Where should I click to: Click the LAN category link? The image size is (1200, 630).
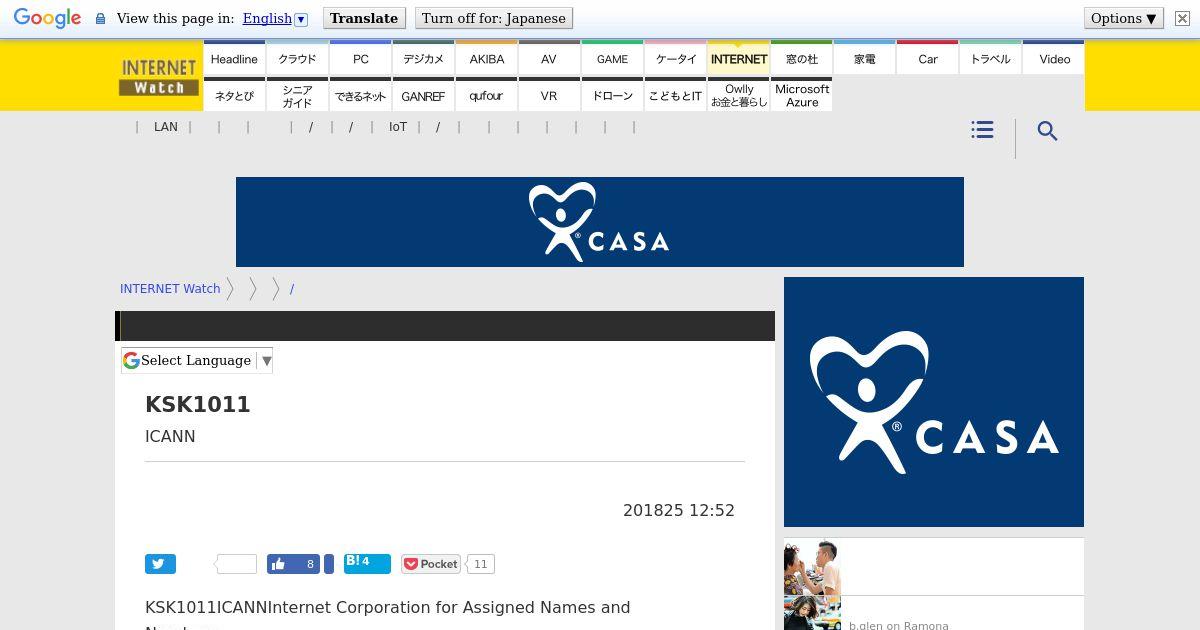click(166, 127)
